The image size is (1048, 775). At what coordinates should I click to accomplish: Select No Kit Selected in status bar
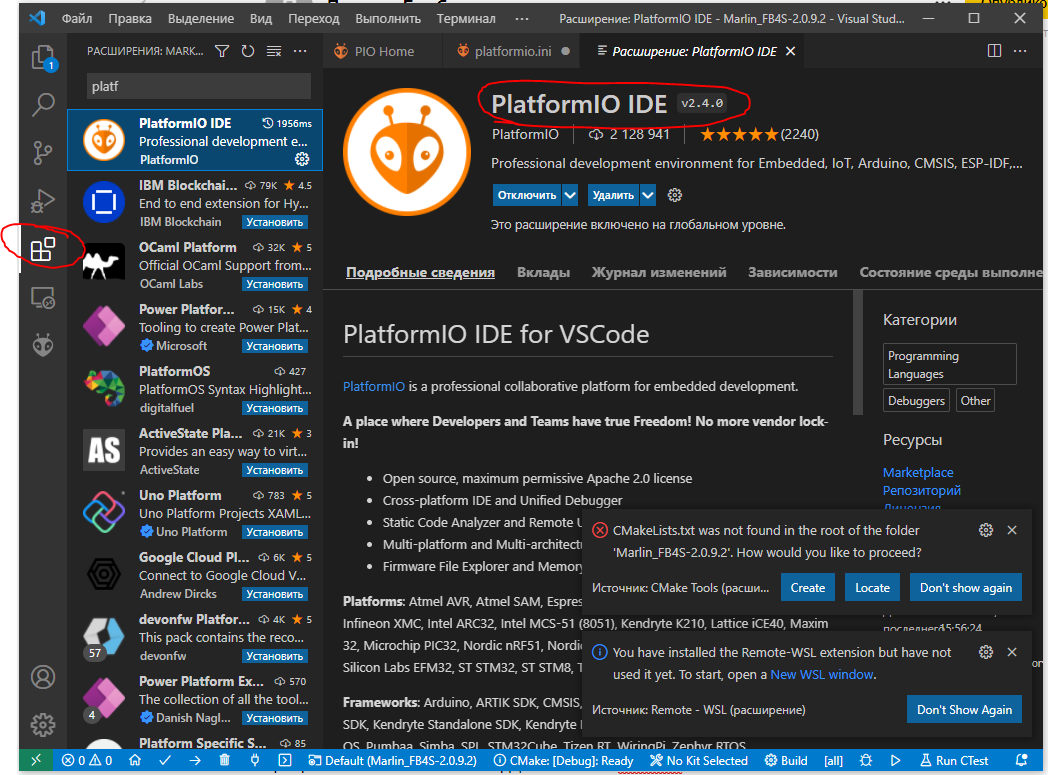click(699, 760)
